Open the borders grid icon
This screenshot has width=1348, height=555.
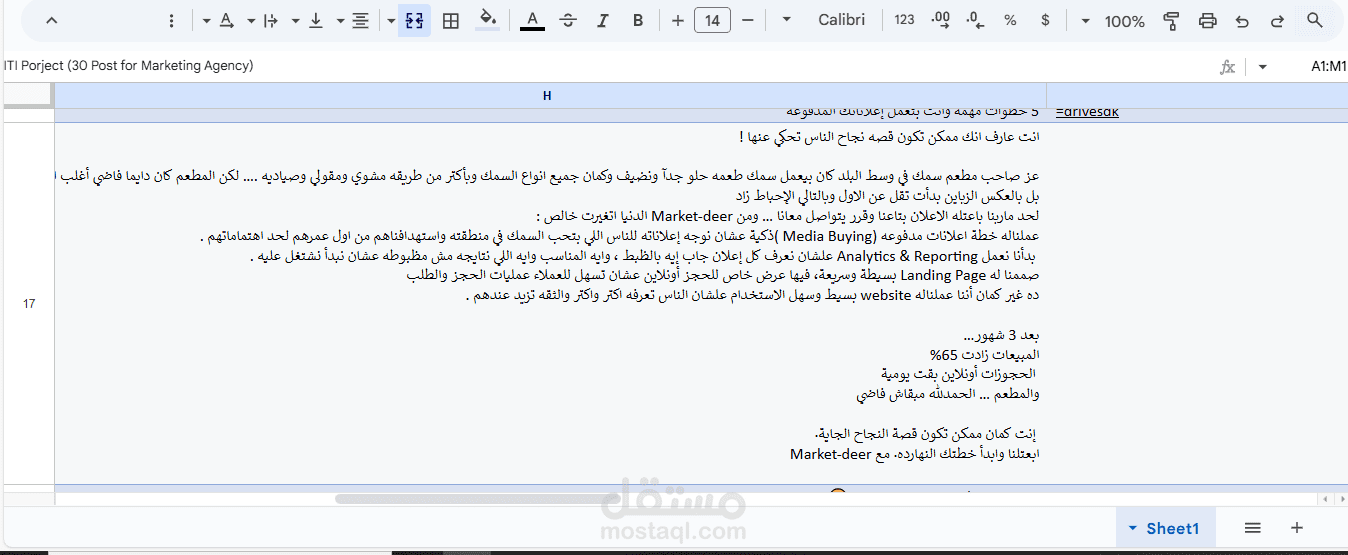point(451,21)
